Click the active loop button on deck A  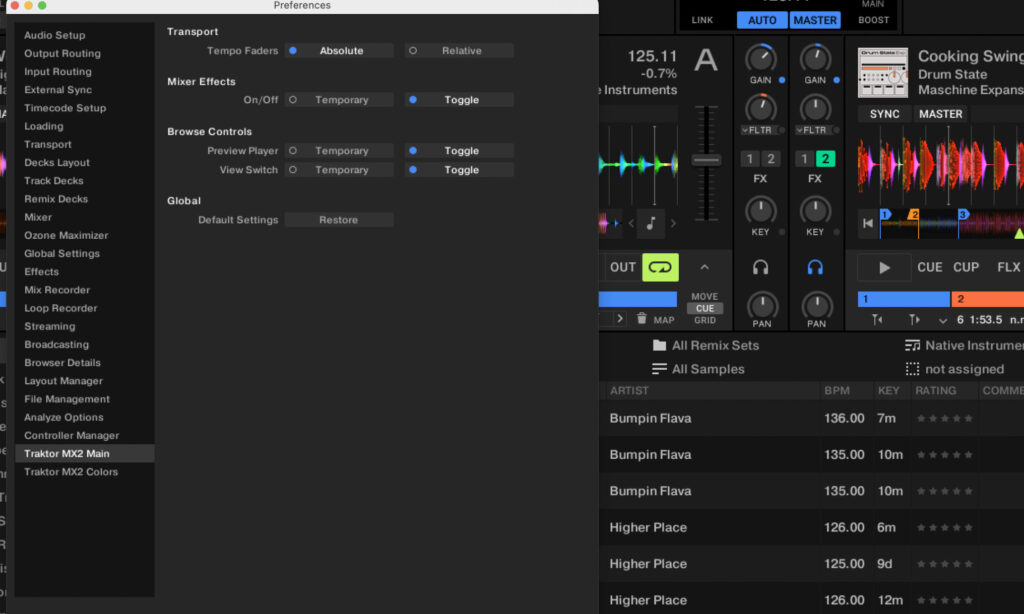tap(660, 267)
